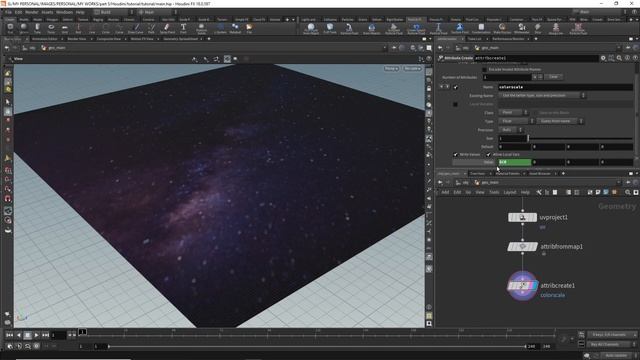Select the attribcreate1 node
Screen dimensions: 640x360
pyautogui.click(x=522, y=286)
